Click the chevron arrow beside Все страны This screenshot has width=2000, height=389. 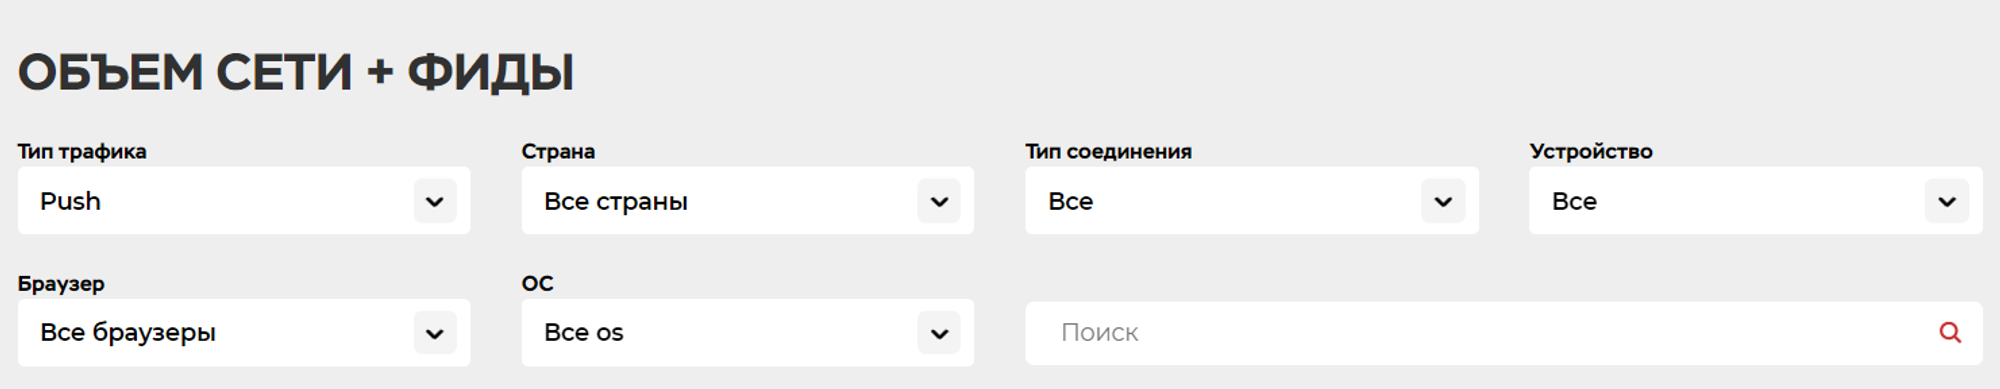939,201
